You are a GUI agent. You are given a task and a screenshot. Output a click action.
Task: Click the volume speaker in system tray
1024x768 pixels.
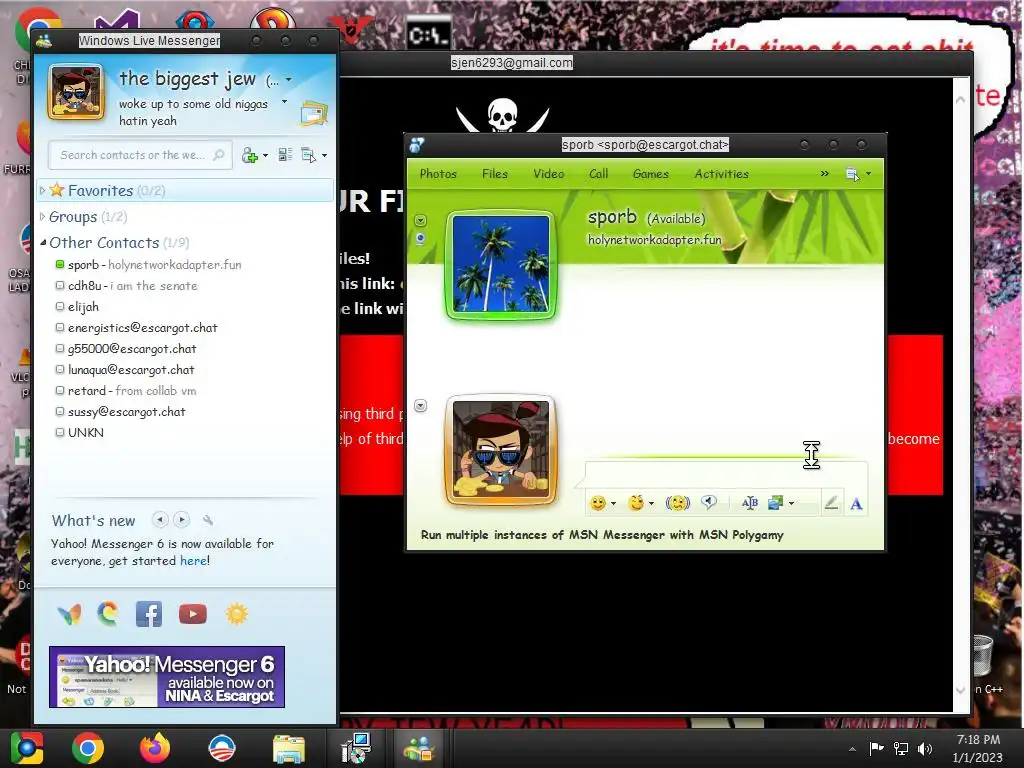[925, 748]
